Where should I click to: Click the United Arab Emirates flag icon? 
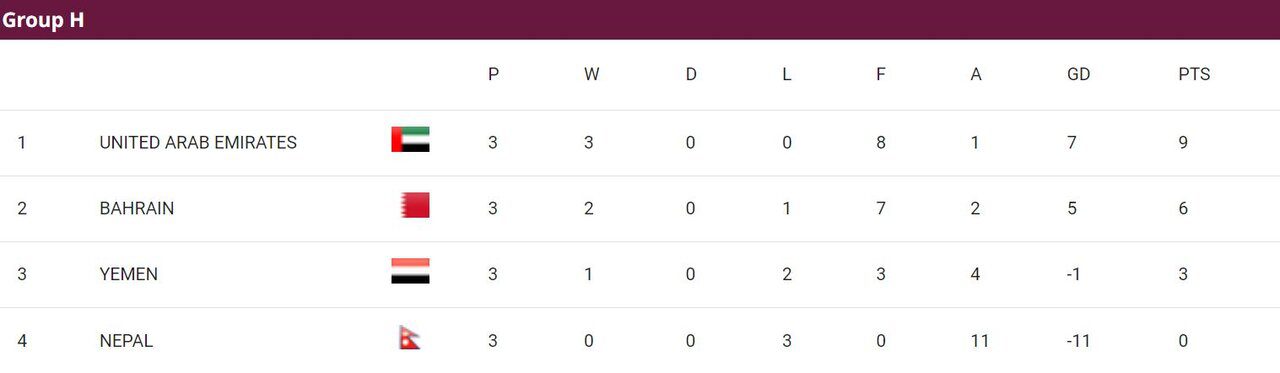coord(410,139)
